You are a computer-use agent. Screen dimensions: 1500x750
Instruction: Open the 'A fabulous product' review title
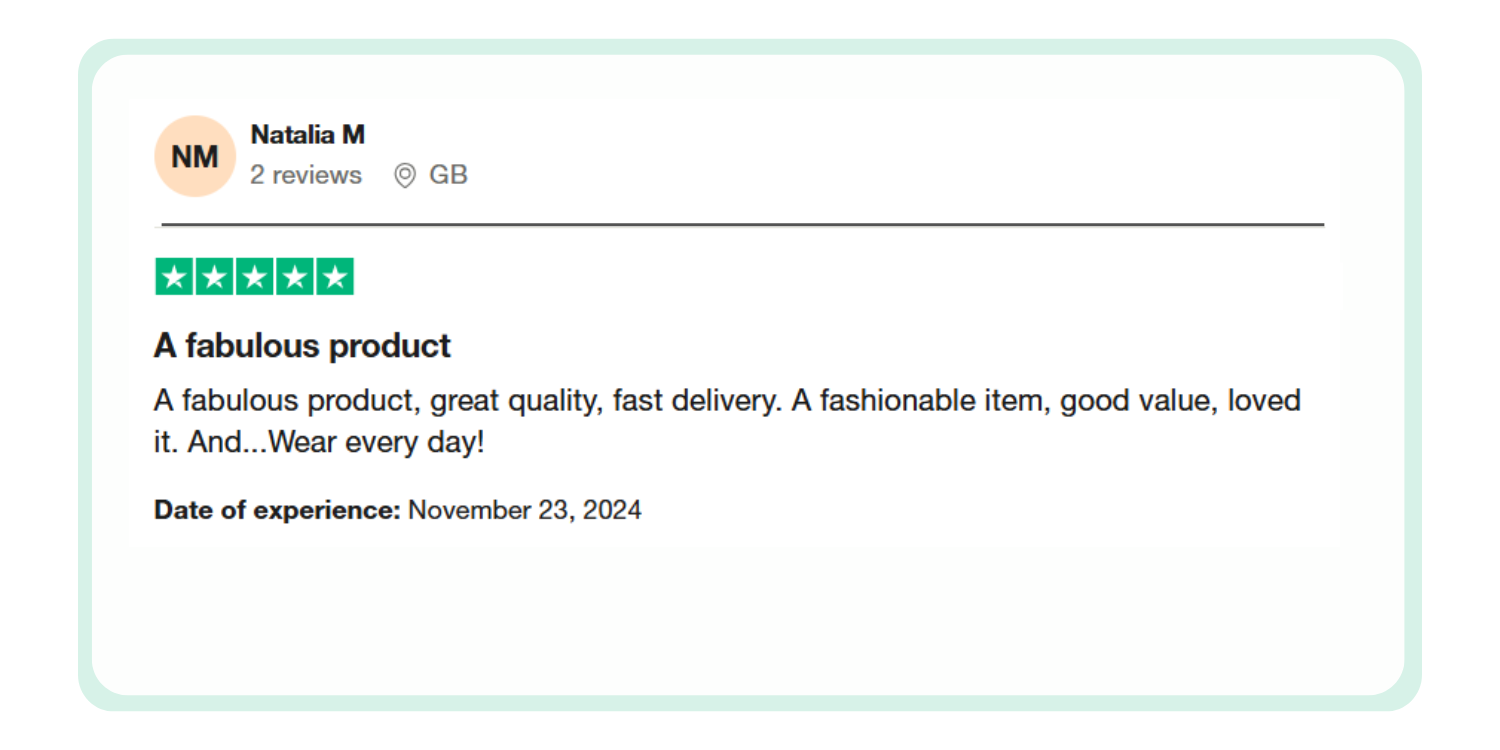click(302, 346)
